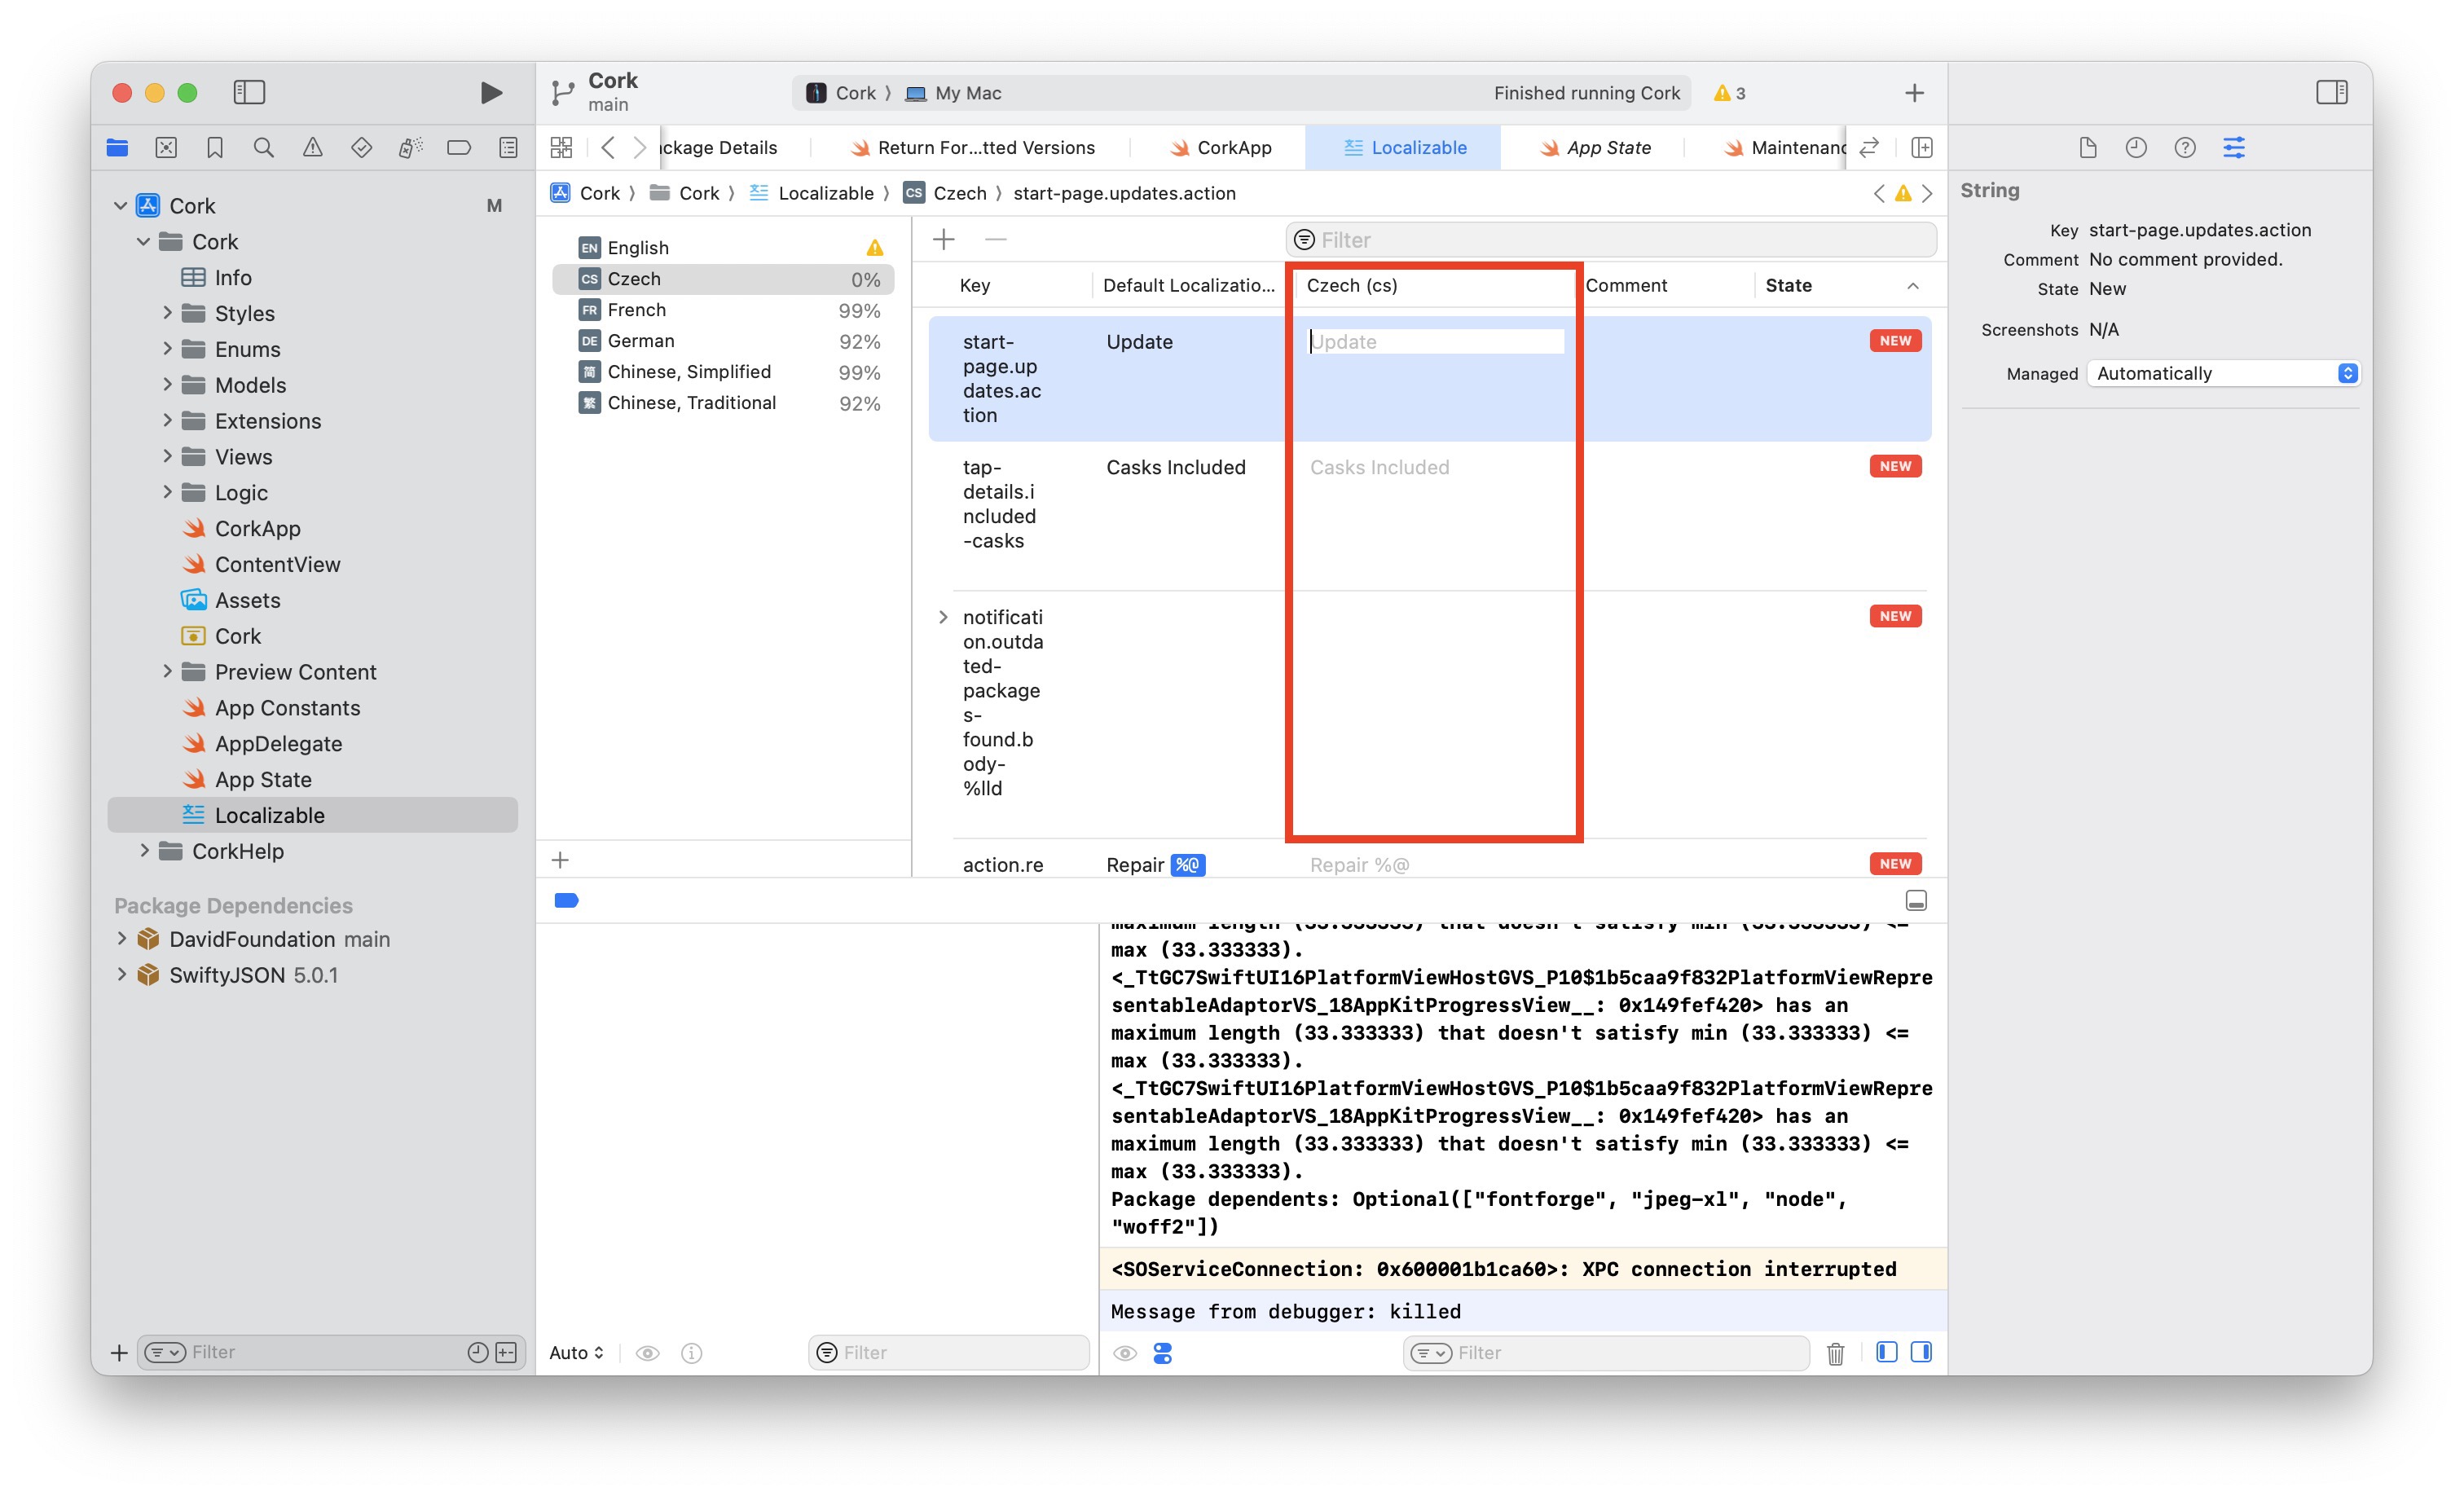This screenshot has height=1496, width=2464.
Task: Open the Breakpoint navigator icon
Action: tap(459, 148)
